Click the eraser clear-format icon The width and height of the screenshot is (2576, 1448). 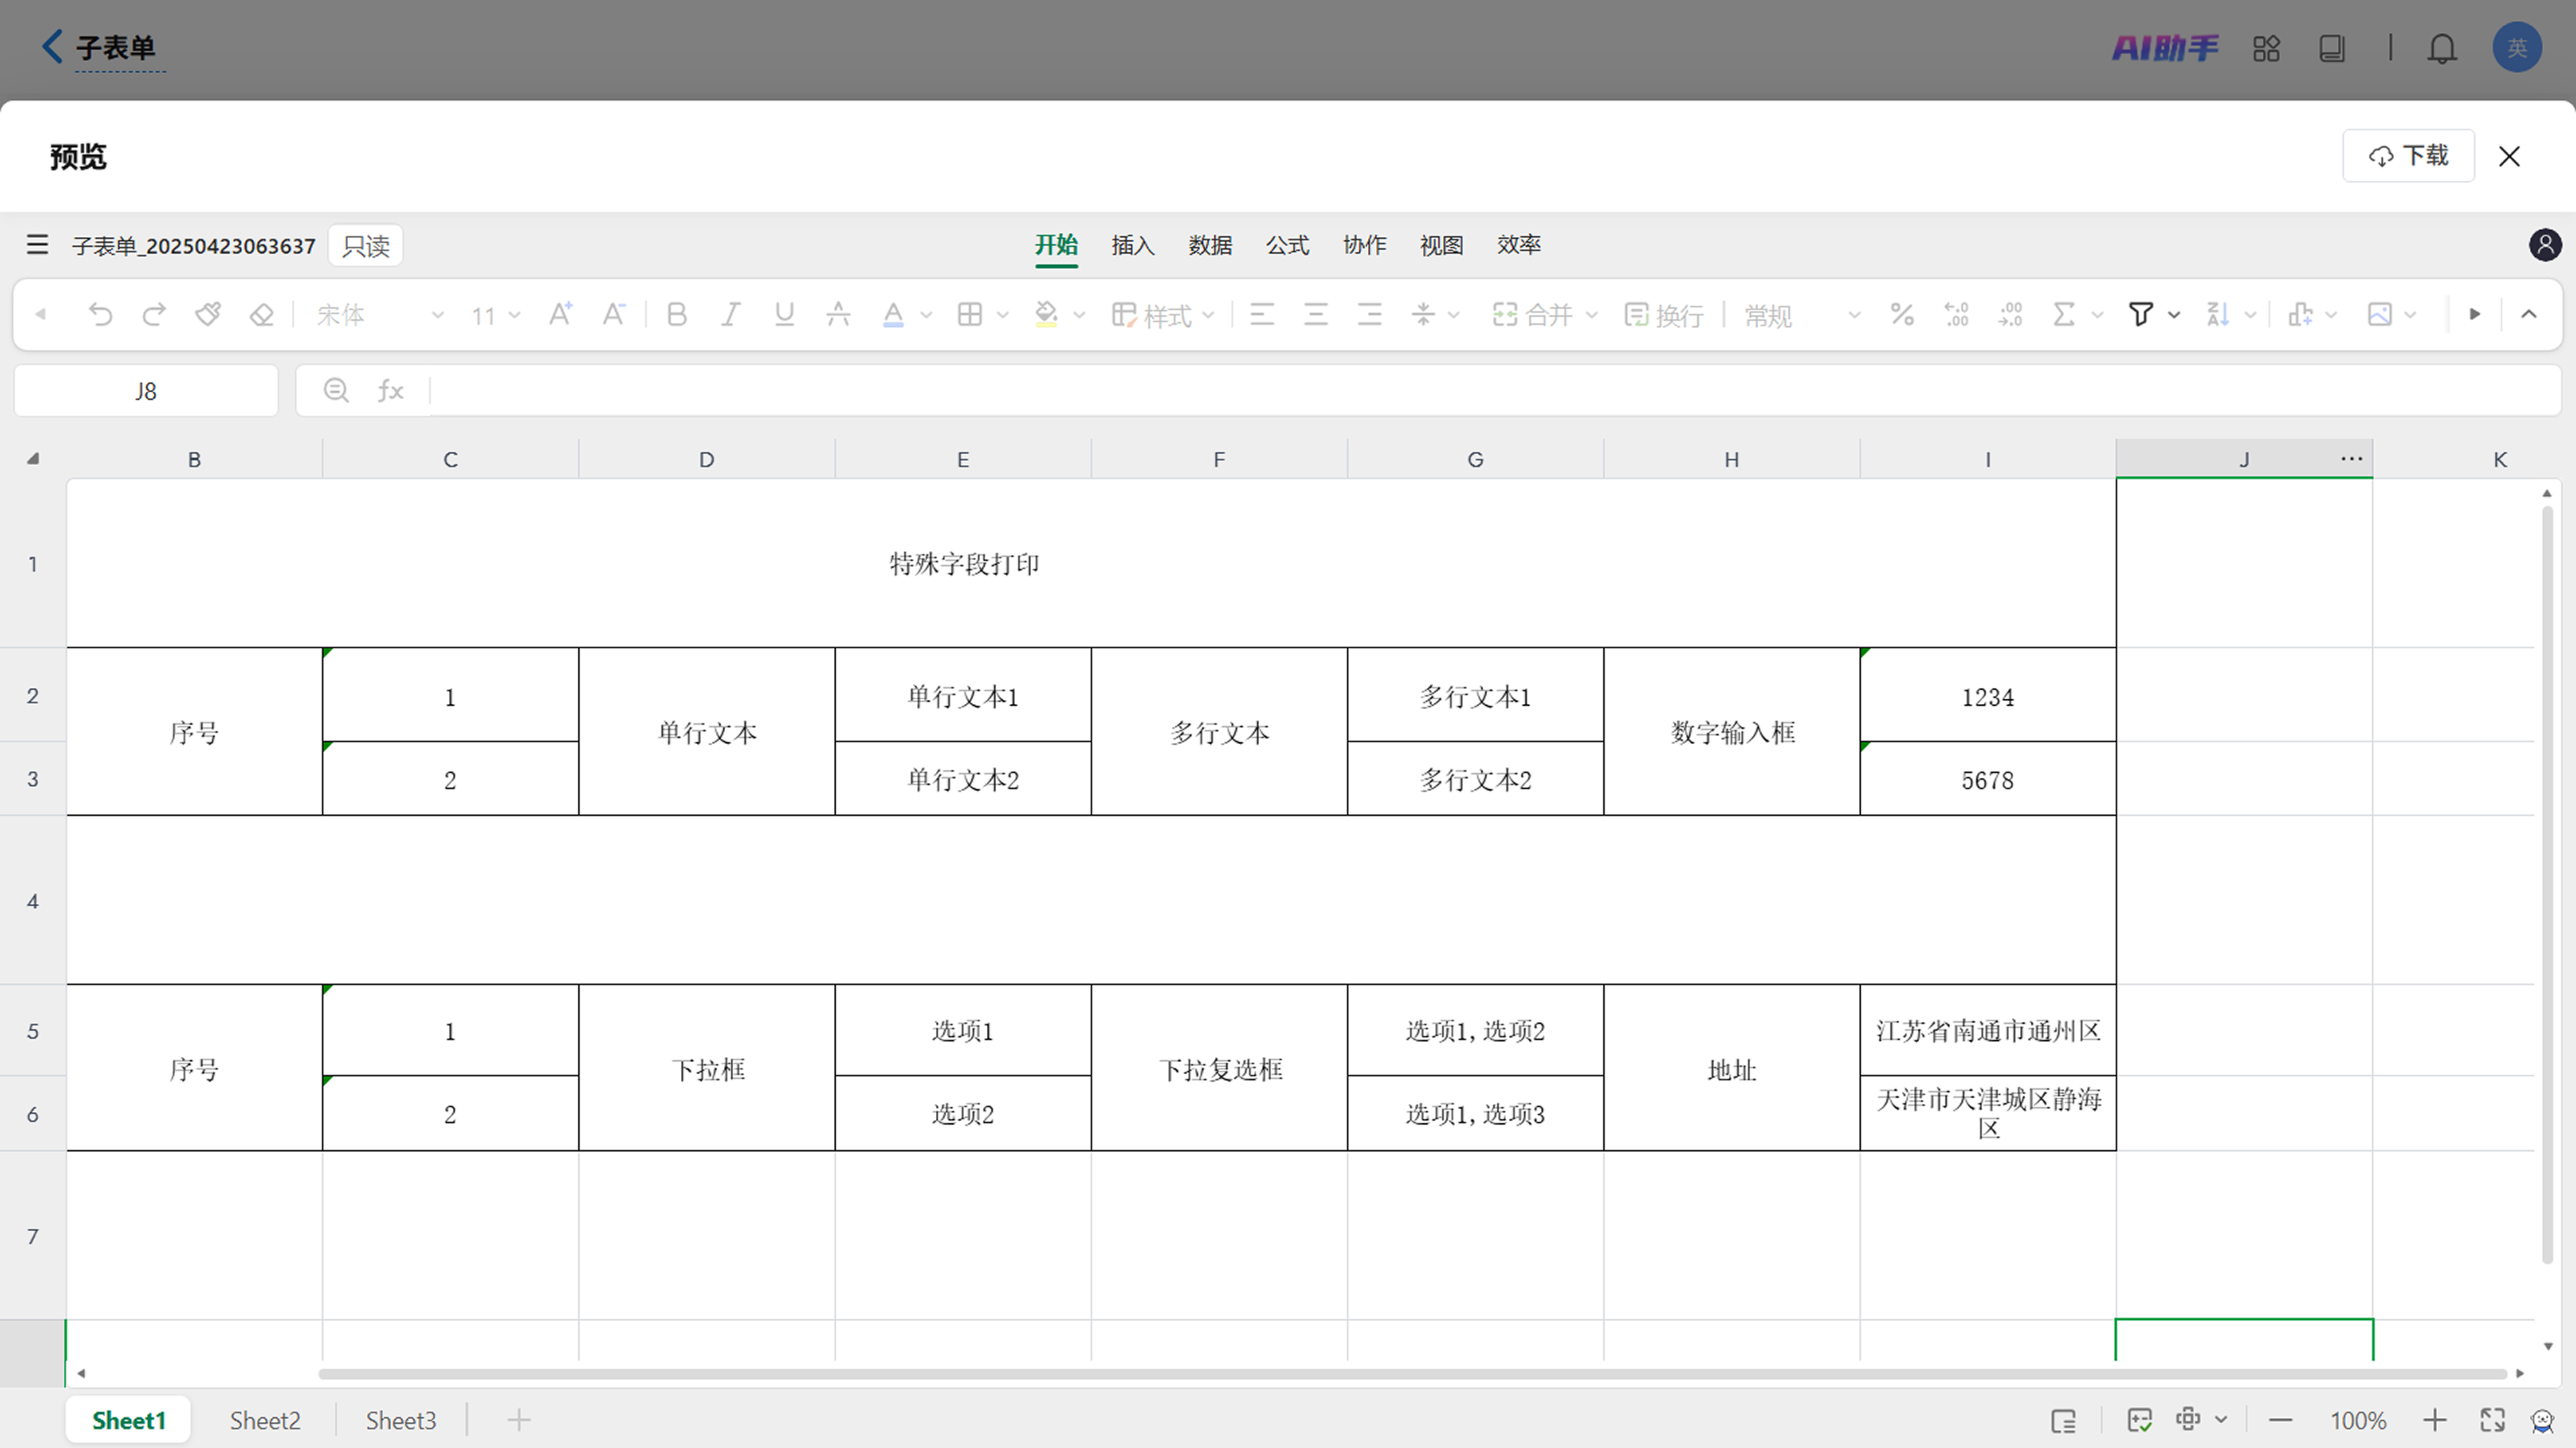coord(261,315)
